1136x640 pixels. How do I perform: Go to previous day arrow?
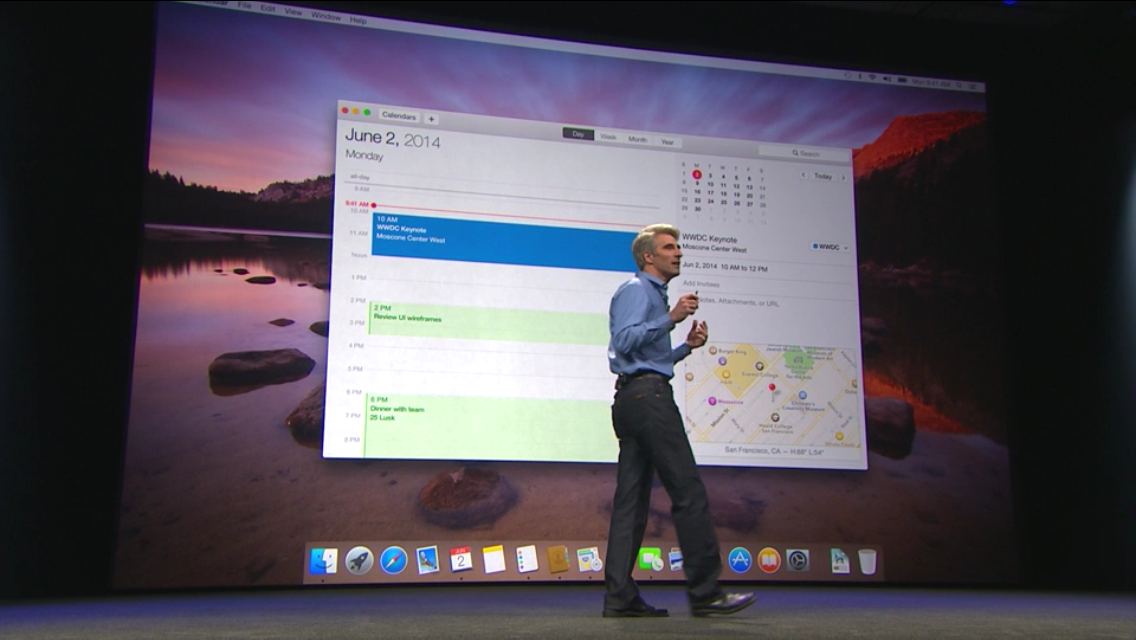[x=803, y=175]
